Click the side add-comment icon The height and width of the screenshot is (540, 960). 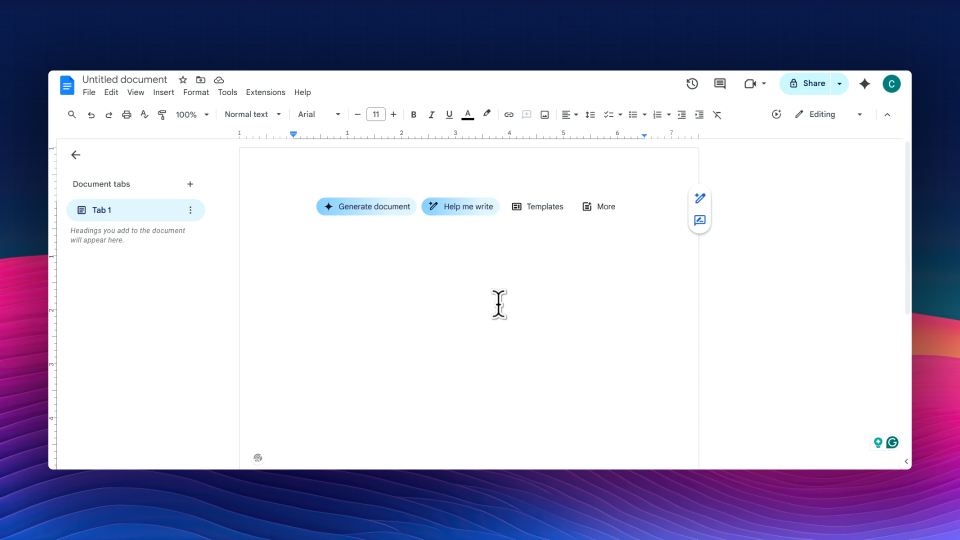[700, 220]
